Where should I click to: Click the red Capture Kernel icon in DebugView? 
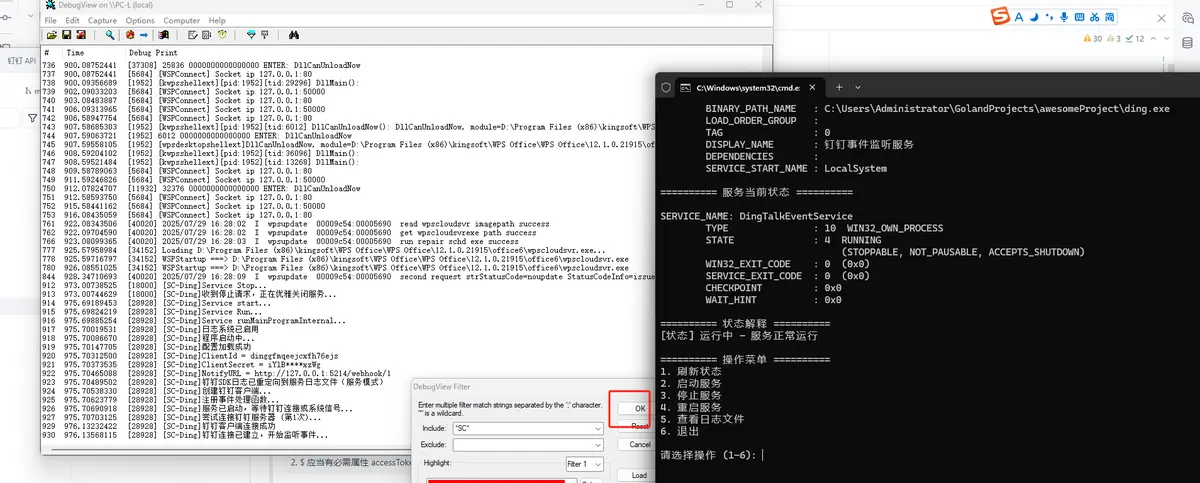tap(130, 35)
